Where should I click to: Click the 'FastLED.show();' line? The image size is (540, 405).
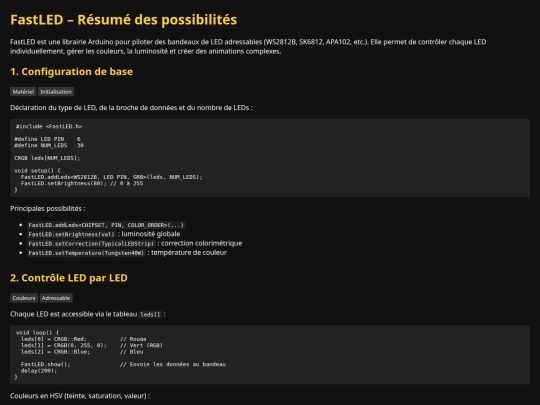pos(45,364)
